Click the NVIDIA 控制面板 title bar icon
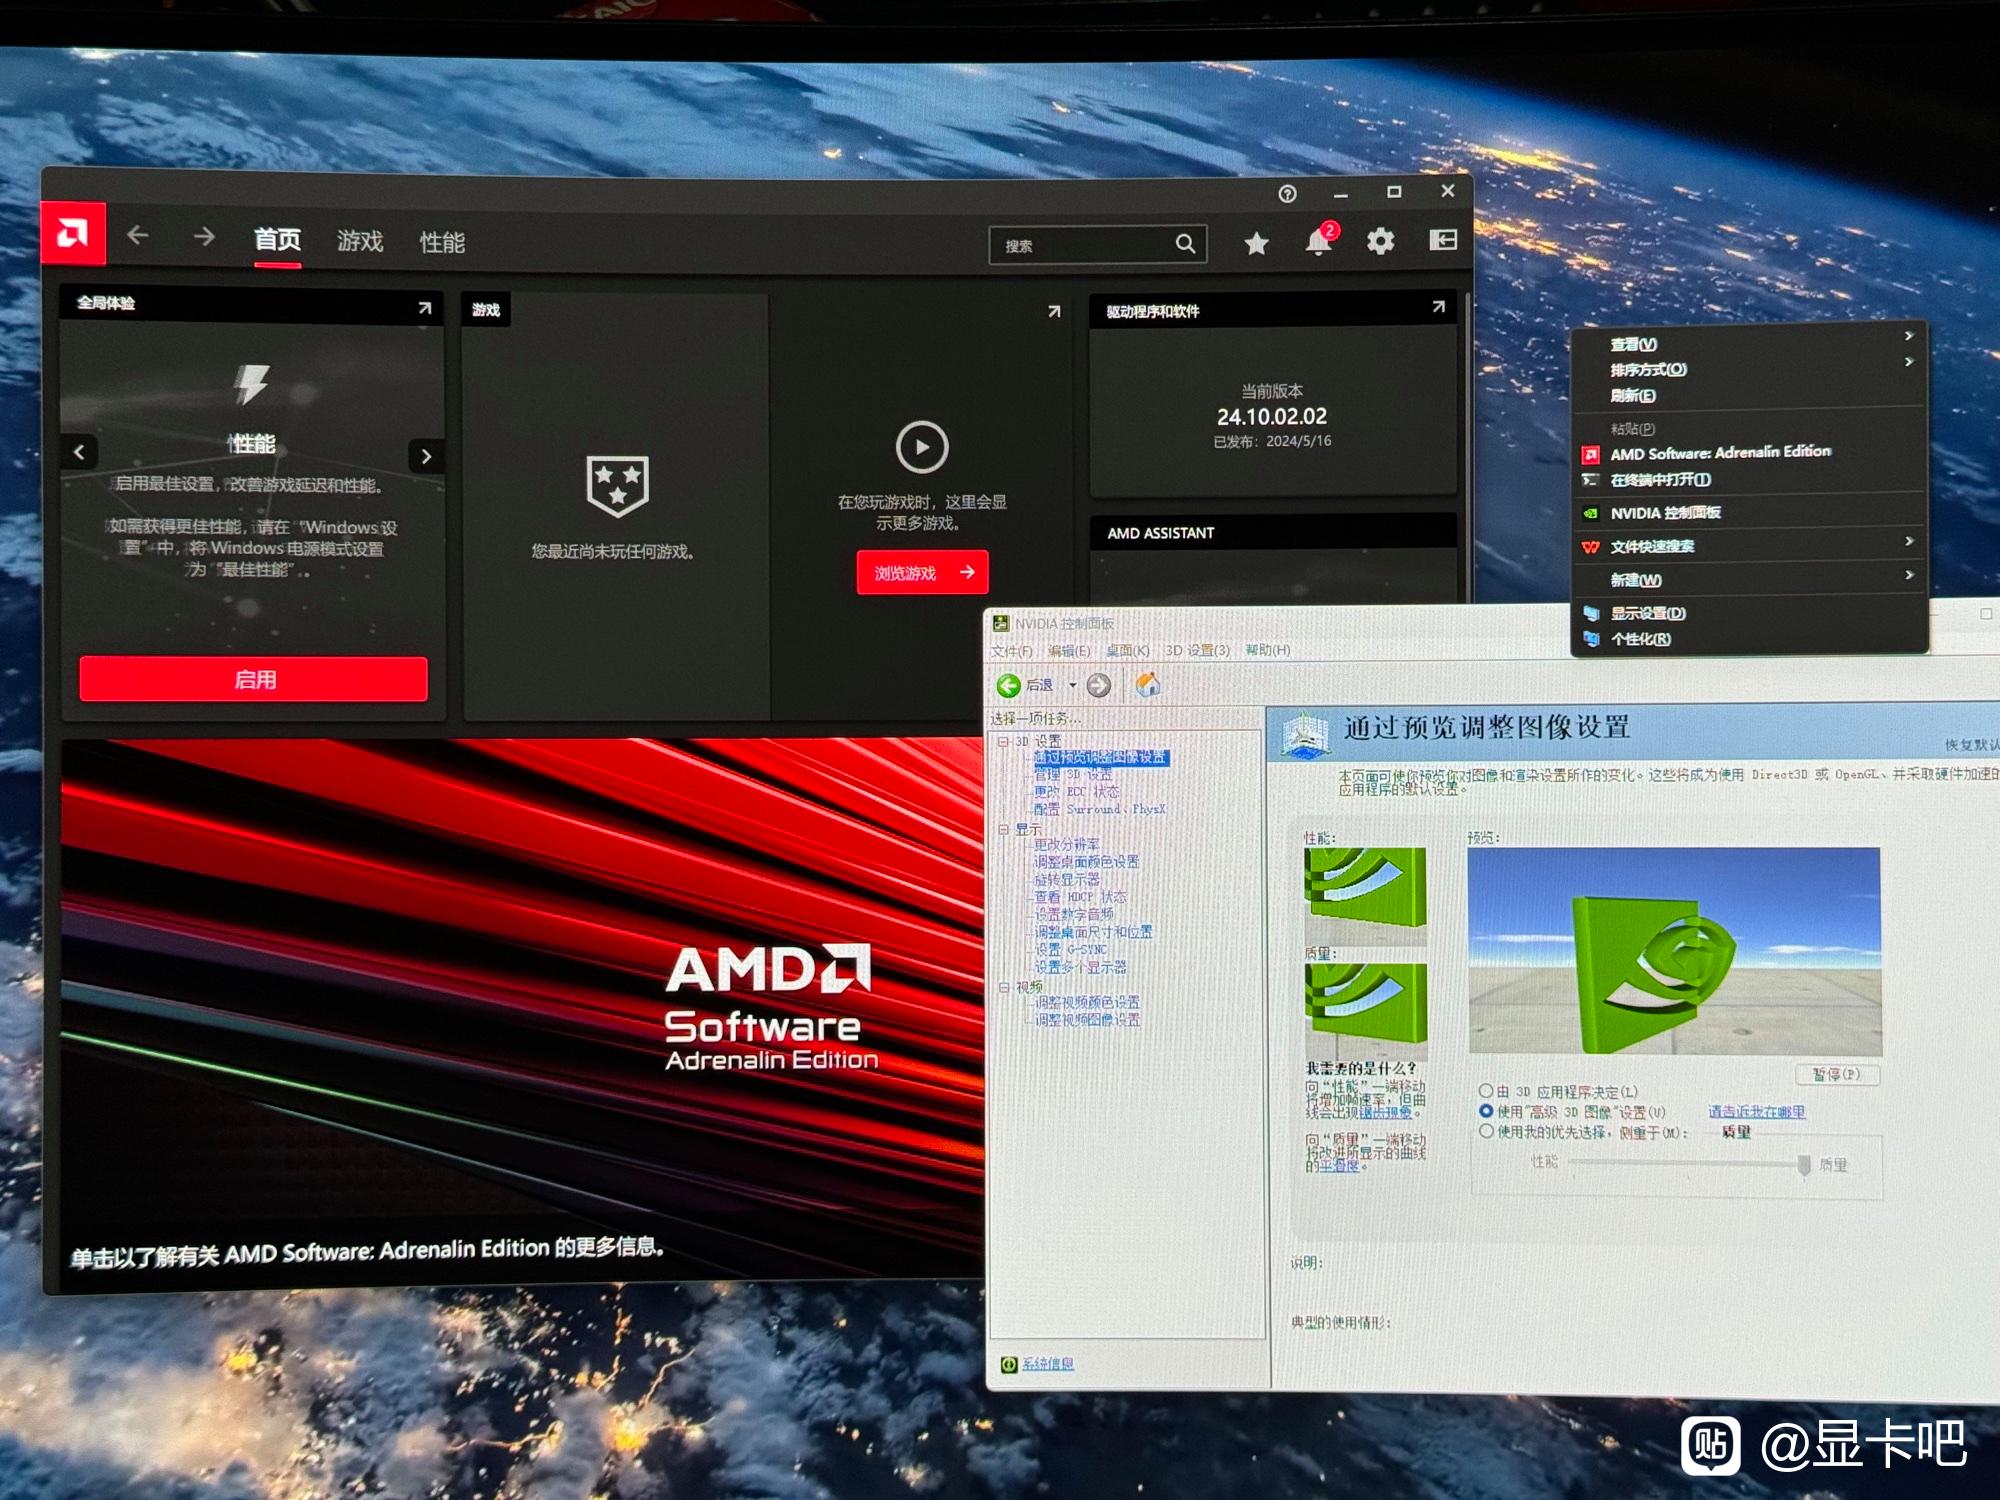This screenshot has height=1500, width=2000. click(1001, 623)
